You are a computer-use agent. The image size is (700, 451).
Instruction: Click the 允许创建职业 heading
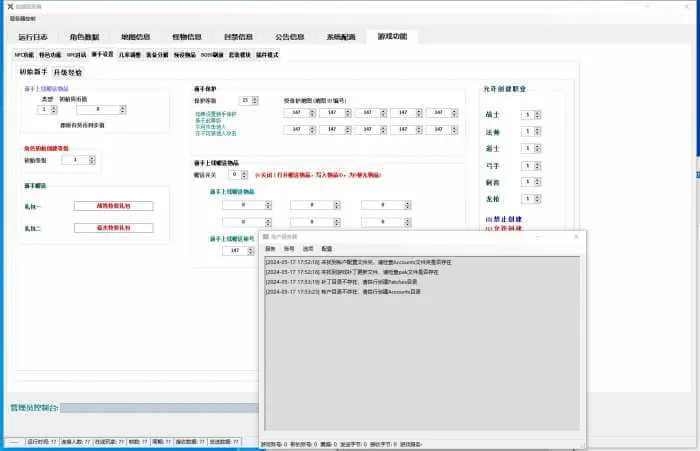(x=505, y=89)
